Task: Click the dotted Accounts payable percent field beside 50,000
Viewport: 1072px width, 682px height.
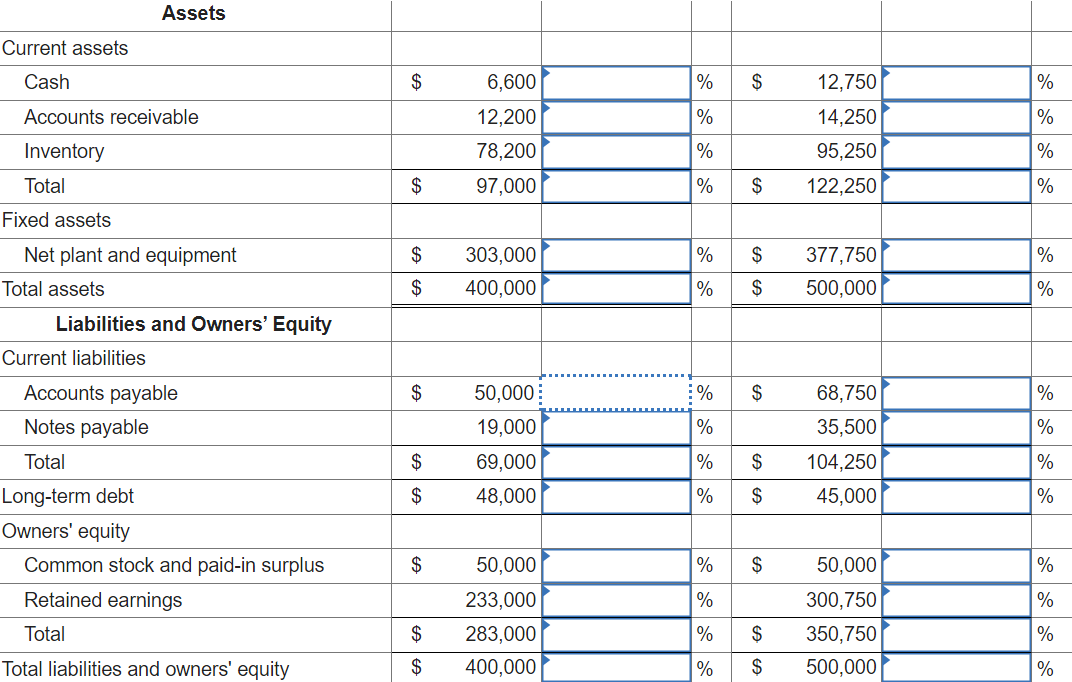Action: point(615,393)
